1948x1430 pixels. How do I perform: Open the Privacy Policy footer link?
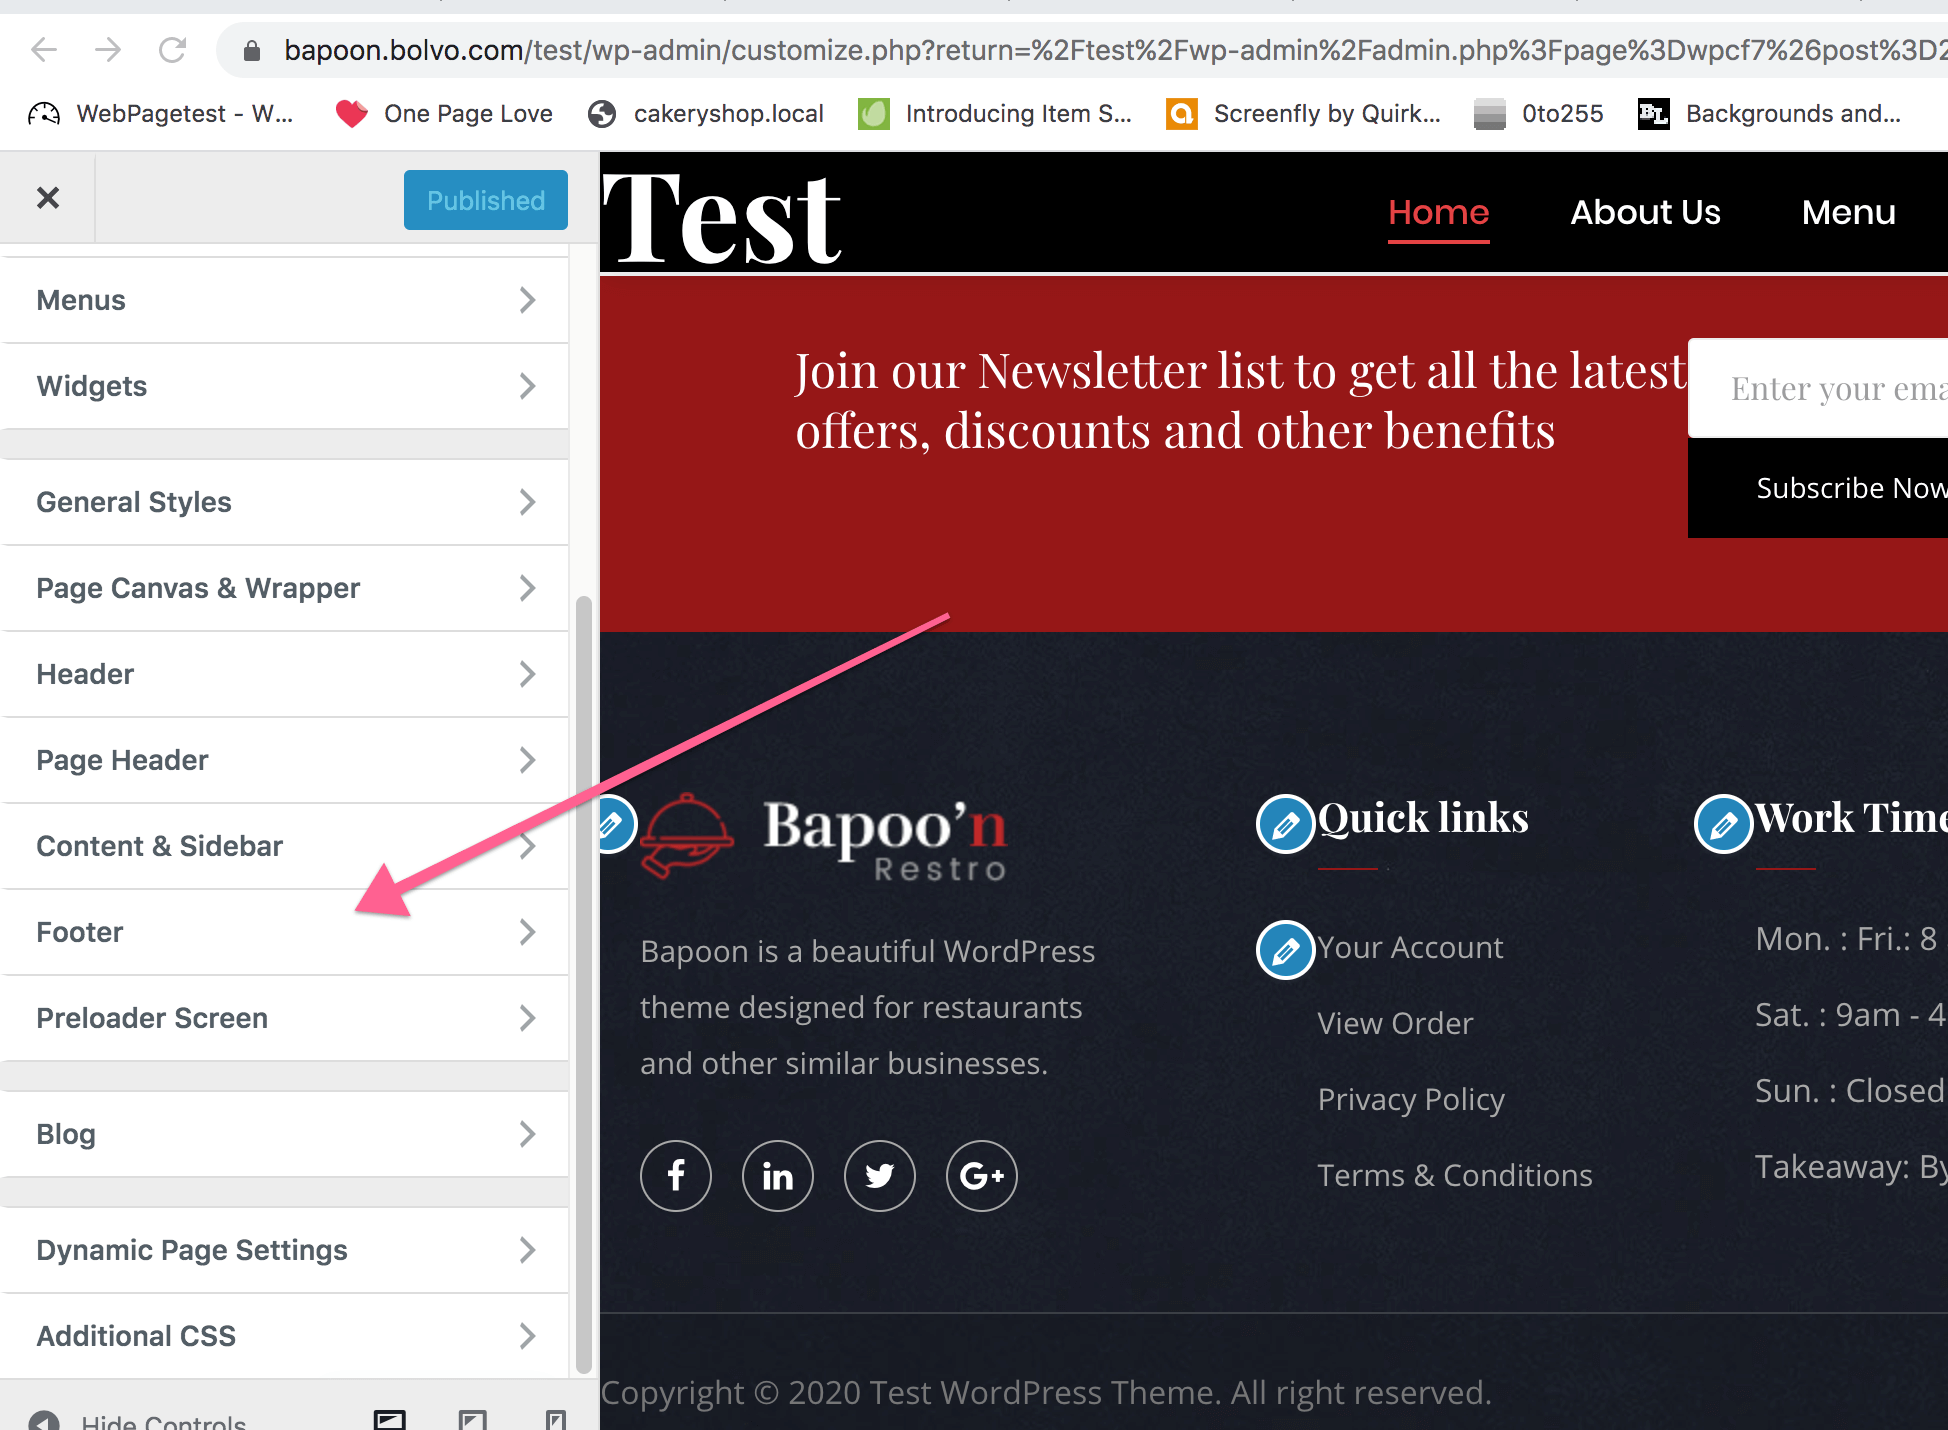(x=1410, y=1099)
